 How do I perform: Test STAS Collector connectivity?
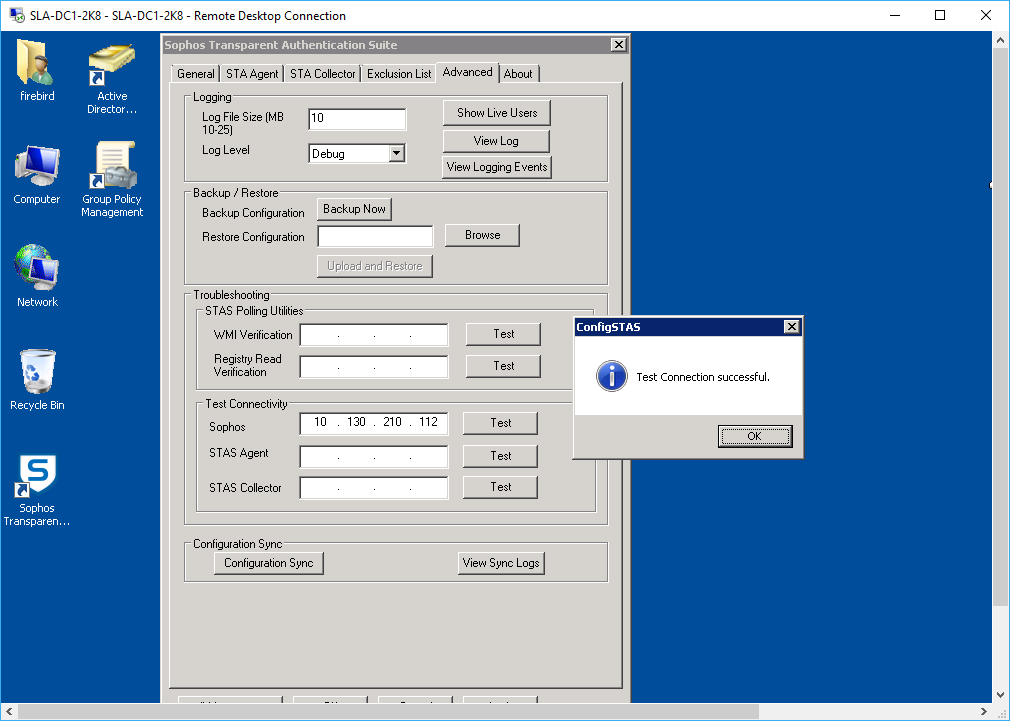[x=500, y=487]
